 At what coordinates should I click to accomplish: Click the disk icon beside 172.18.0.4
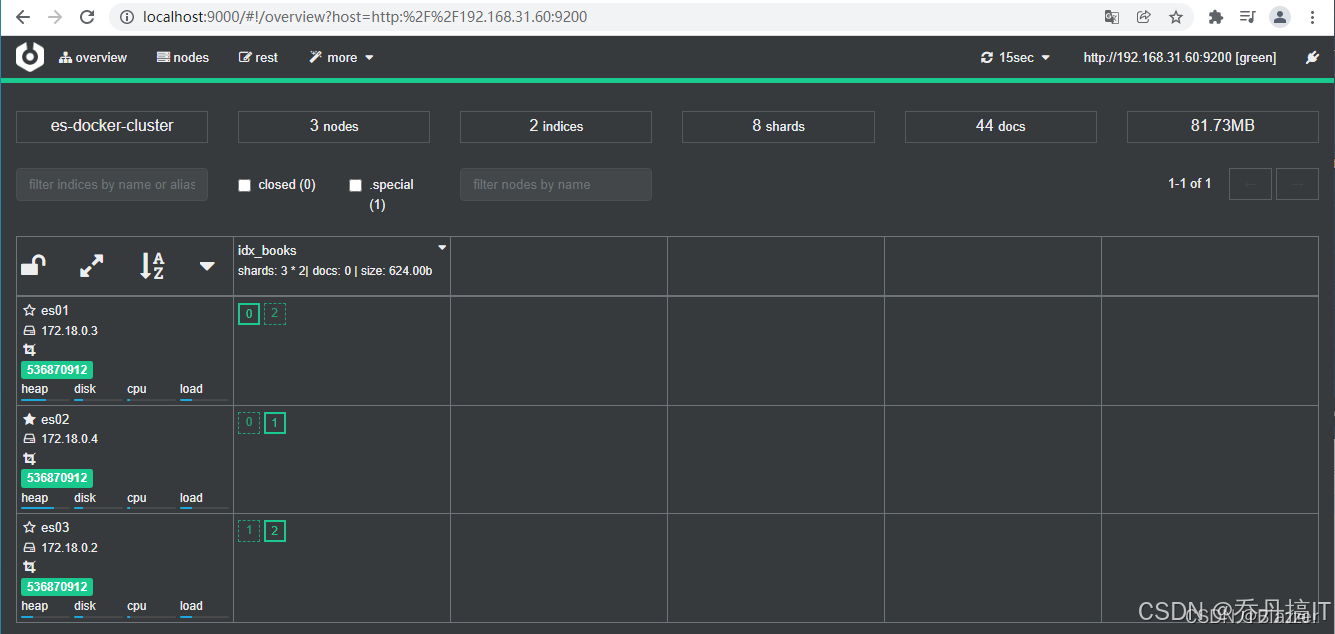pyautogui.click(x=29, y=439)
